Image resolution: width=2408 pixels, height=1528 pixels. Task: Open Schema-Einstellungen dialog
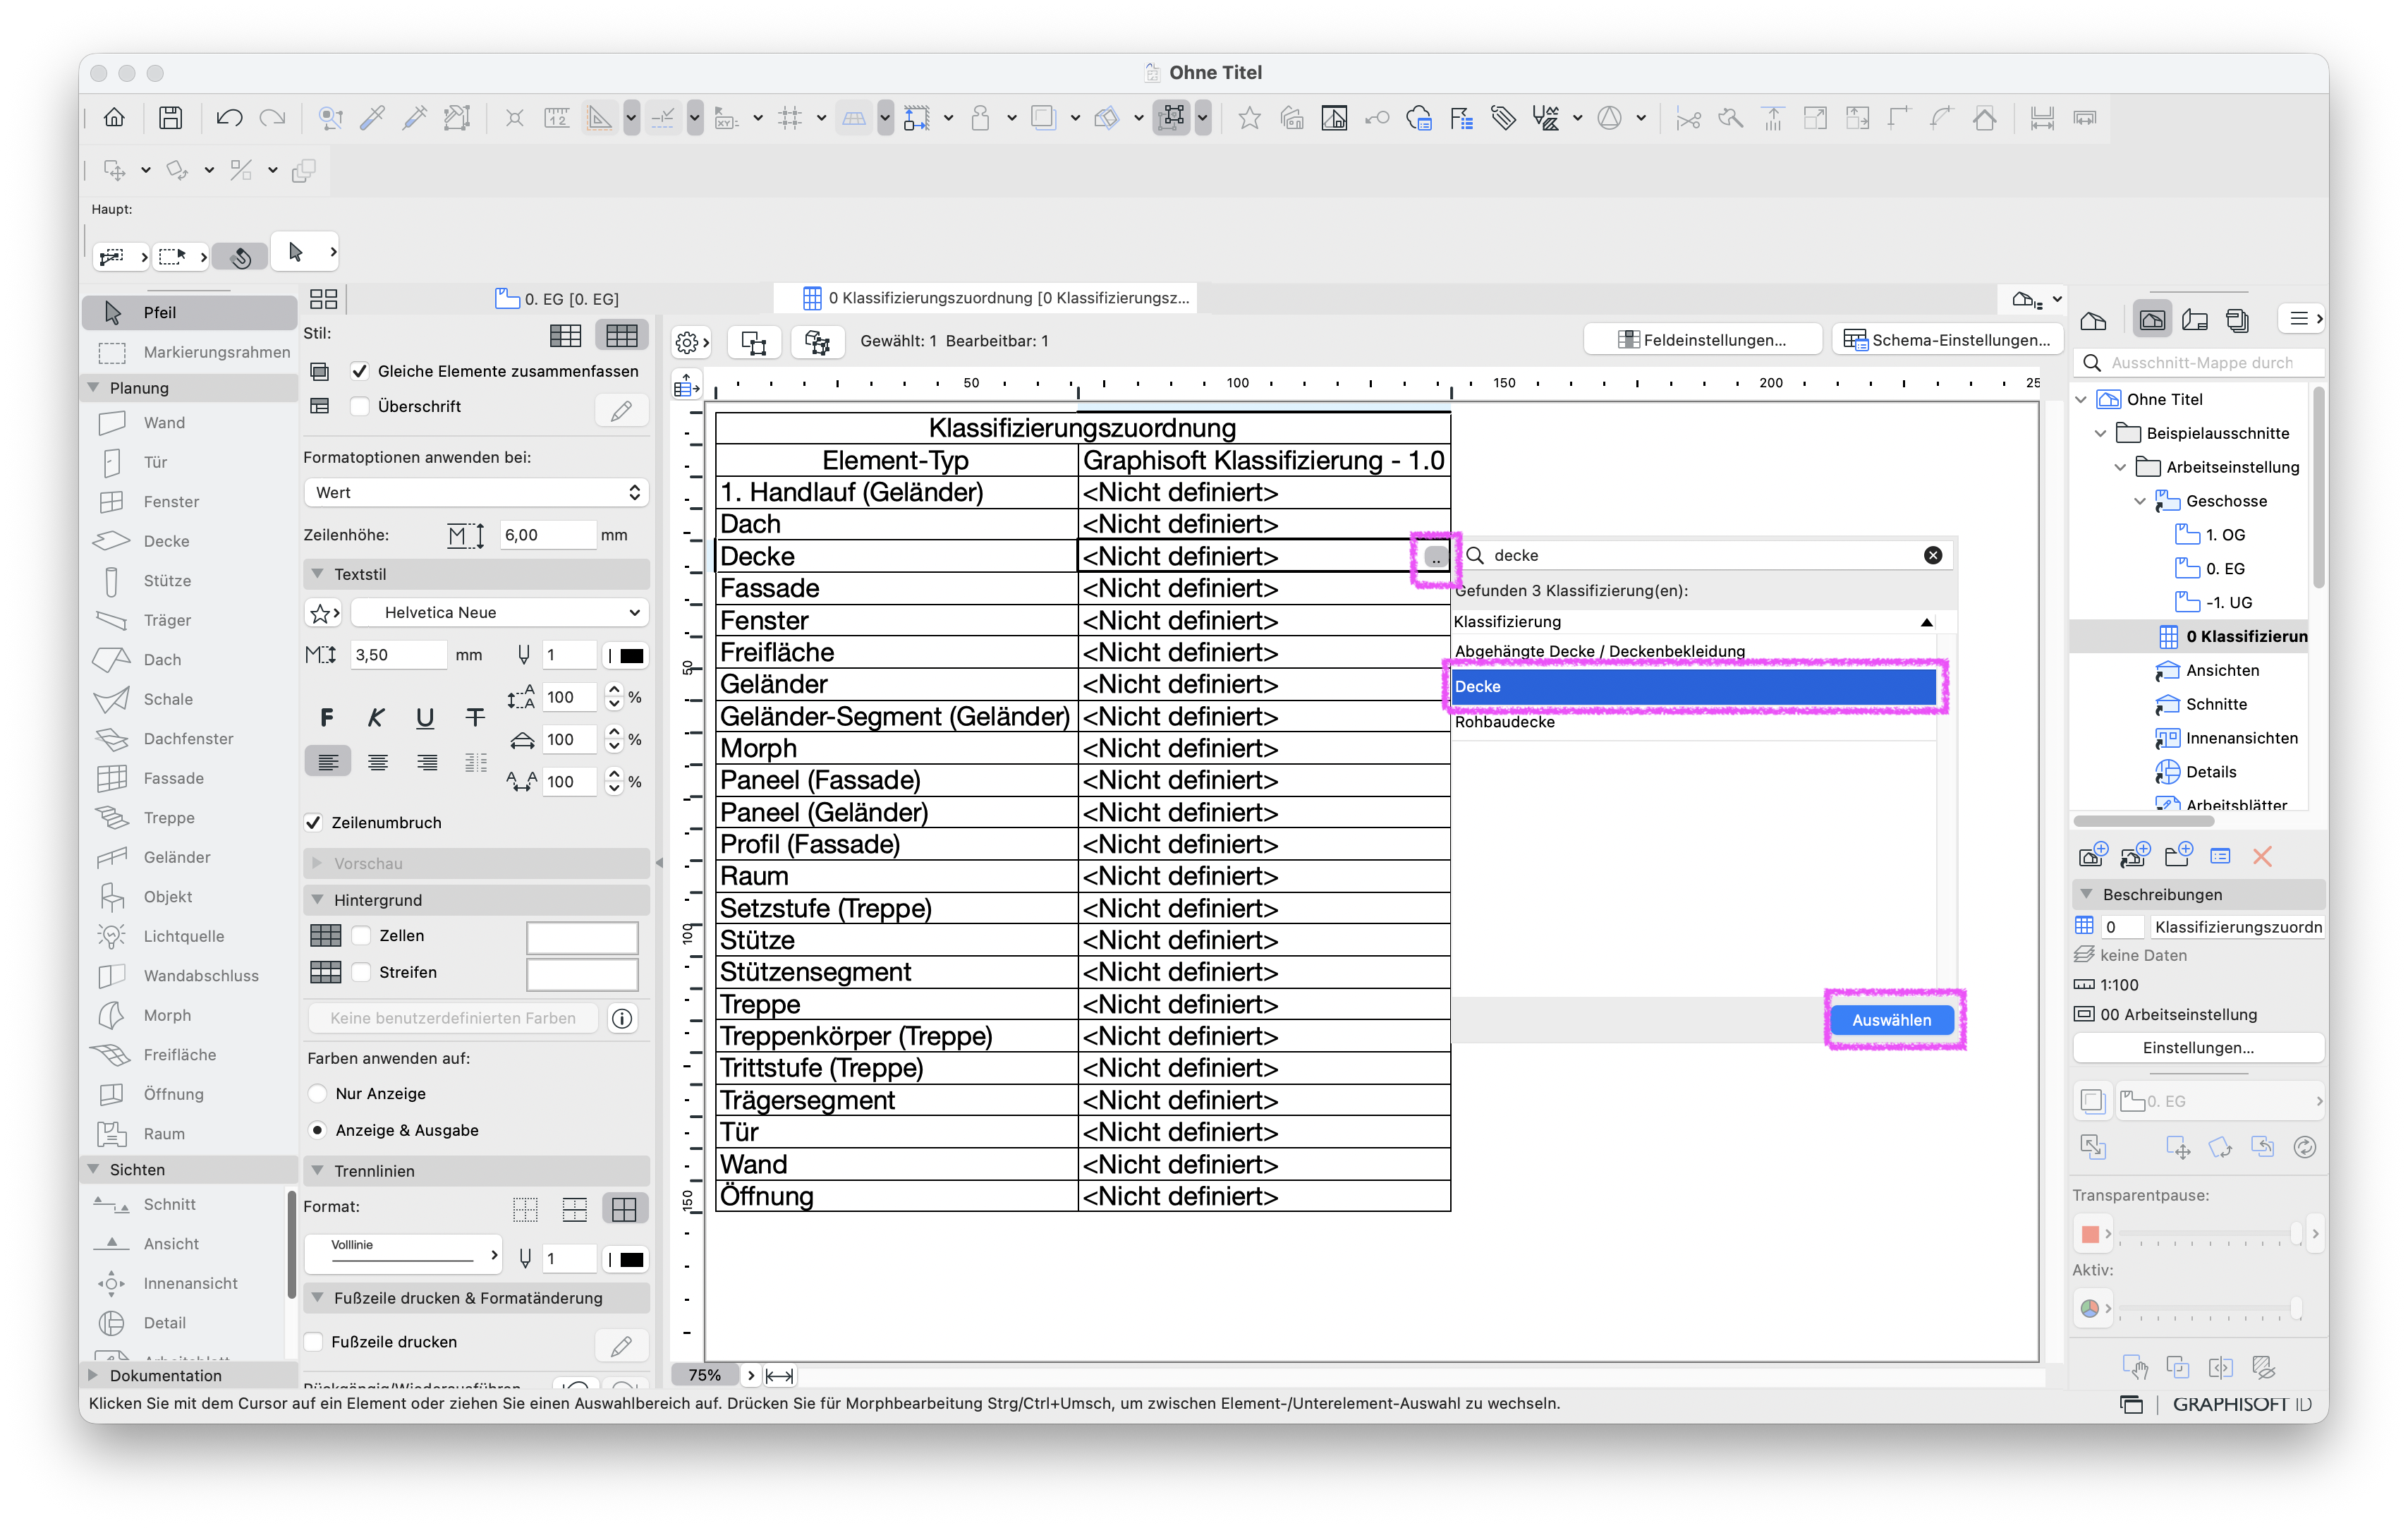coord(1947,341)
